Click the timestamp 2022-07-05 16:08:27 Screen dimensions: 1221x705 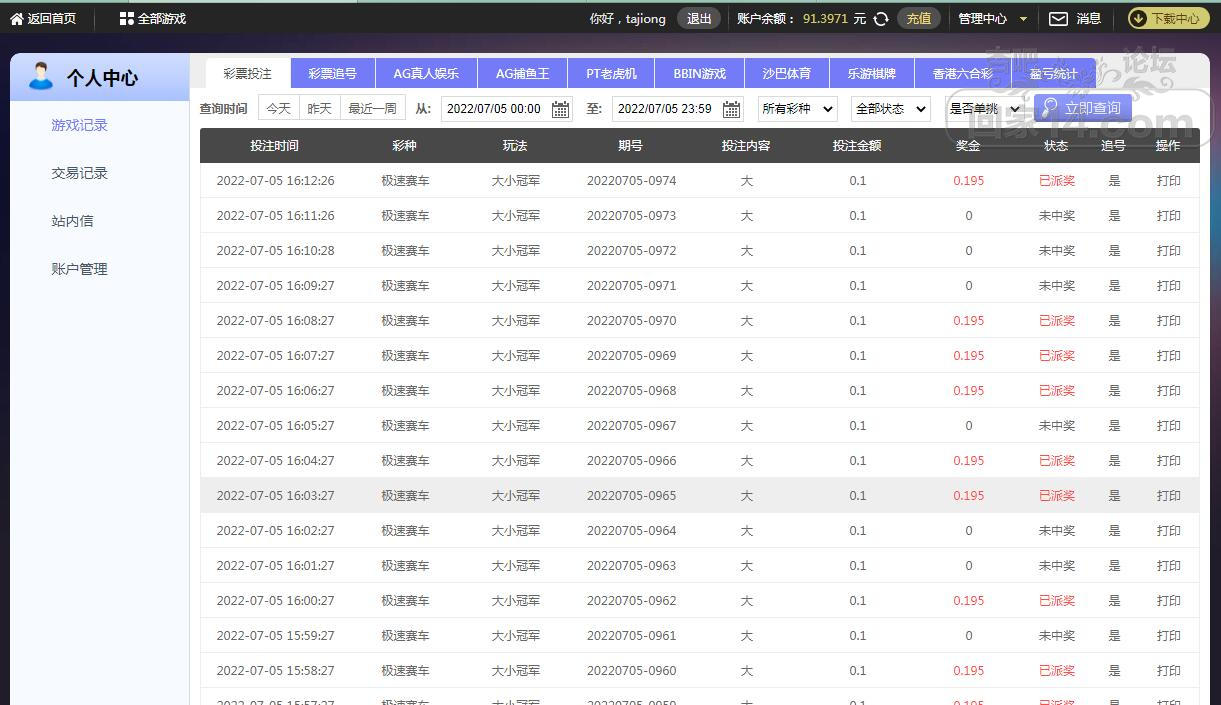[275, 321]
